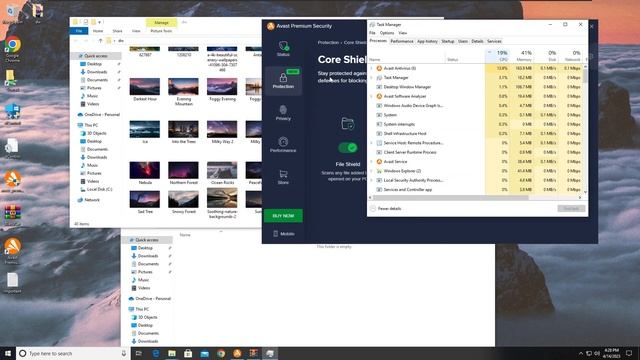Image resolution: width=640 pixels, height=360 pixels.
Task: Show hidden tray icons chevron
Action: pos(580,353)
